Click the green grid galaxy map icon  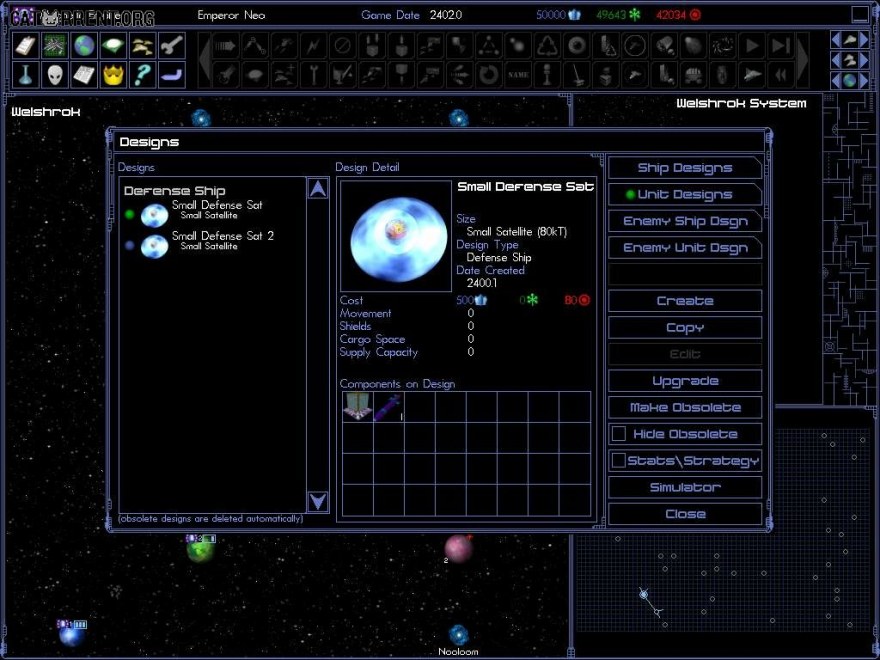point(54,45)
